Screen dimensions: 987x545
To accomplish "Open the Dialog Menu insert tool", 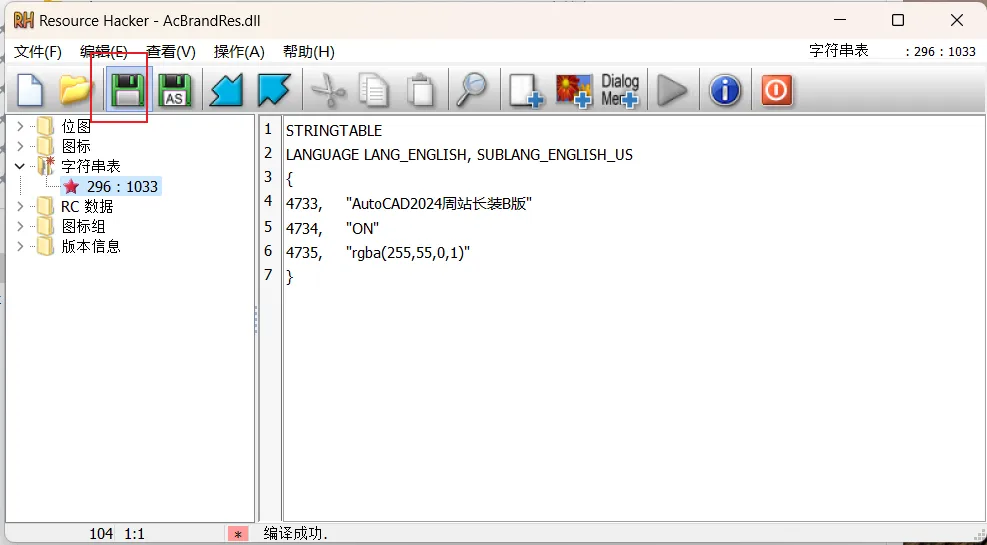I will [x=620, y=91].
